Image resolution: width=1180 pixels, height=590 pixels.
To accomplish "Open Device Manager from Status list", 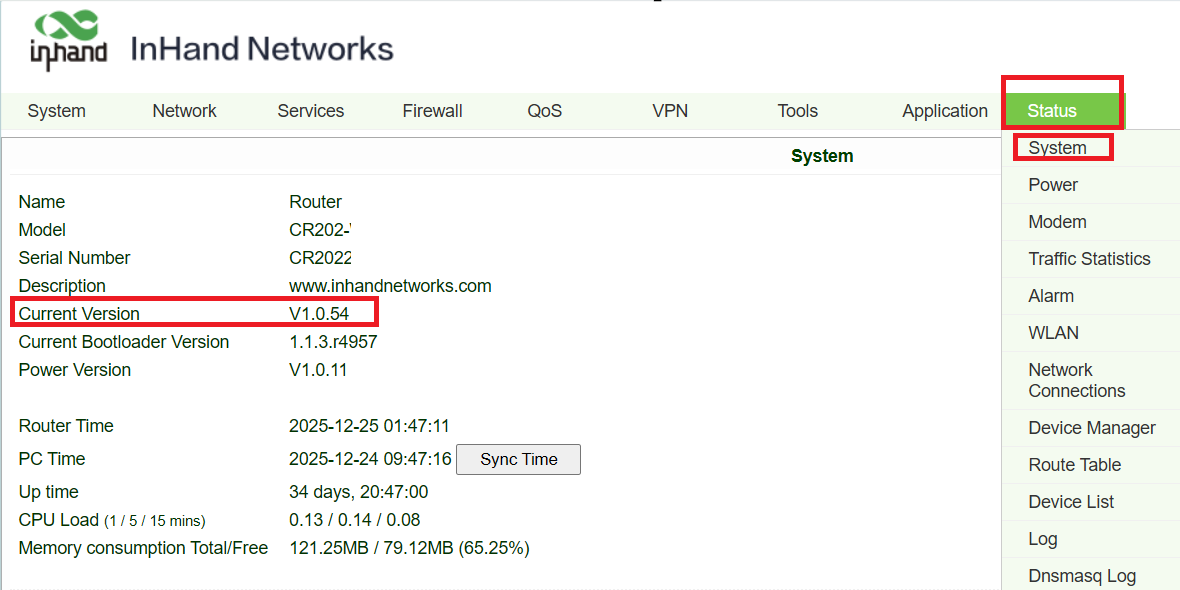I will coord(1091,428).
